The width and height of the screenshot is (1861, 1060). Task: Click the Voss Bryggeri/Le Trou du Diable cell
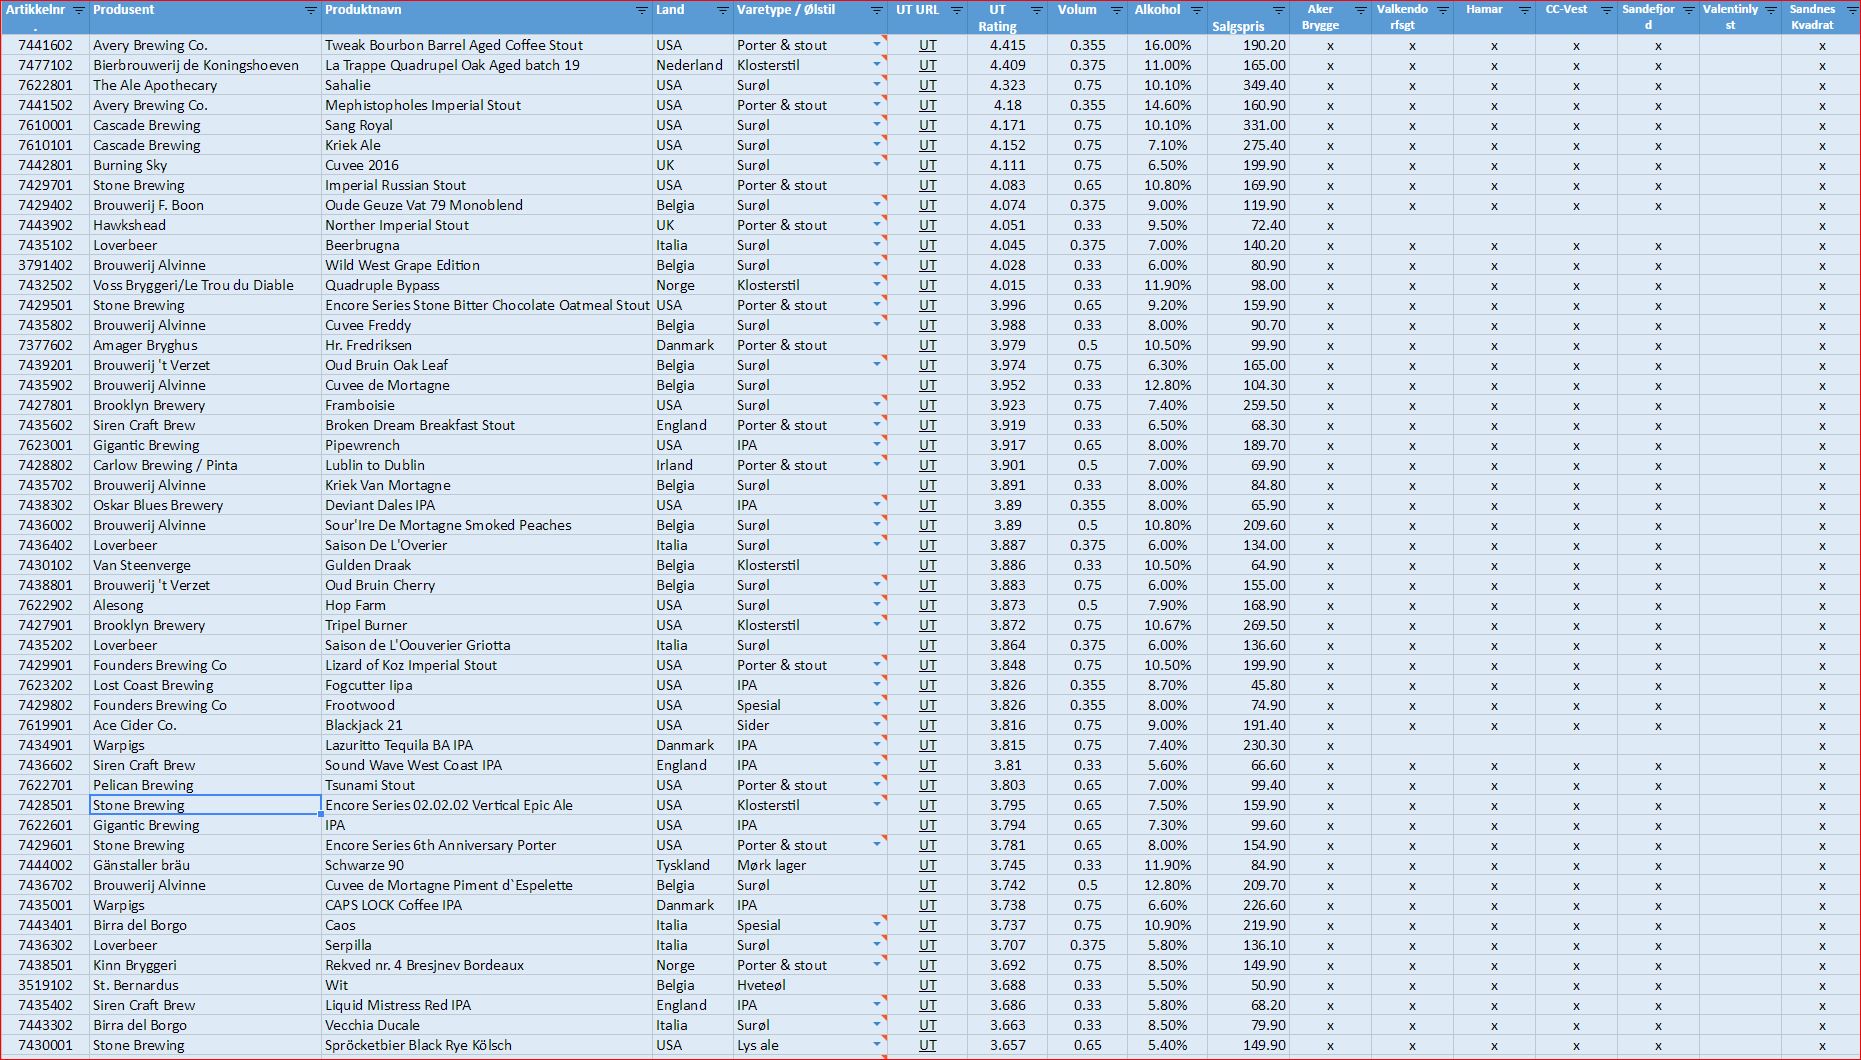(x=205, y=285)
